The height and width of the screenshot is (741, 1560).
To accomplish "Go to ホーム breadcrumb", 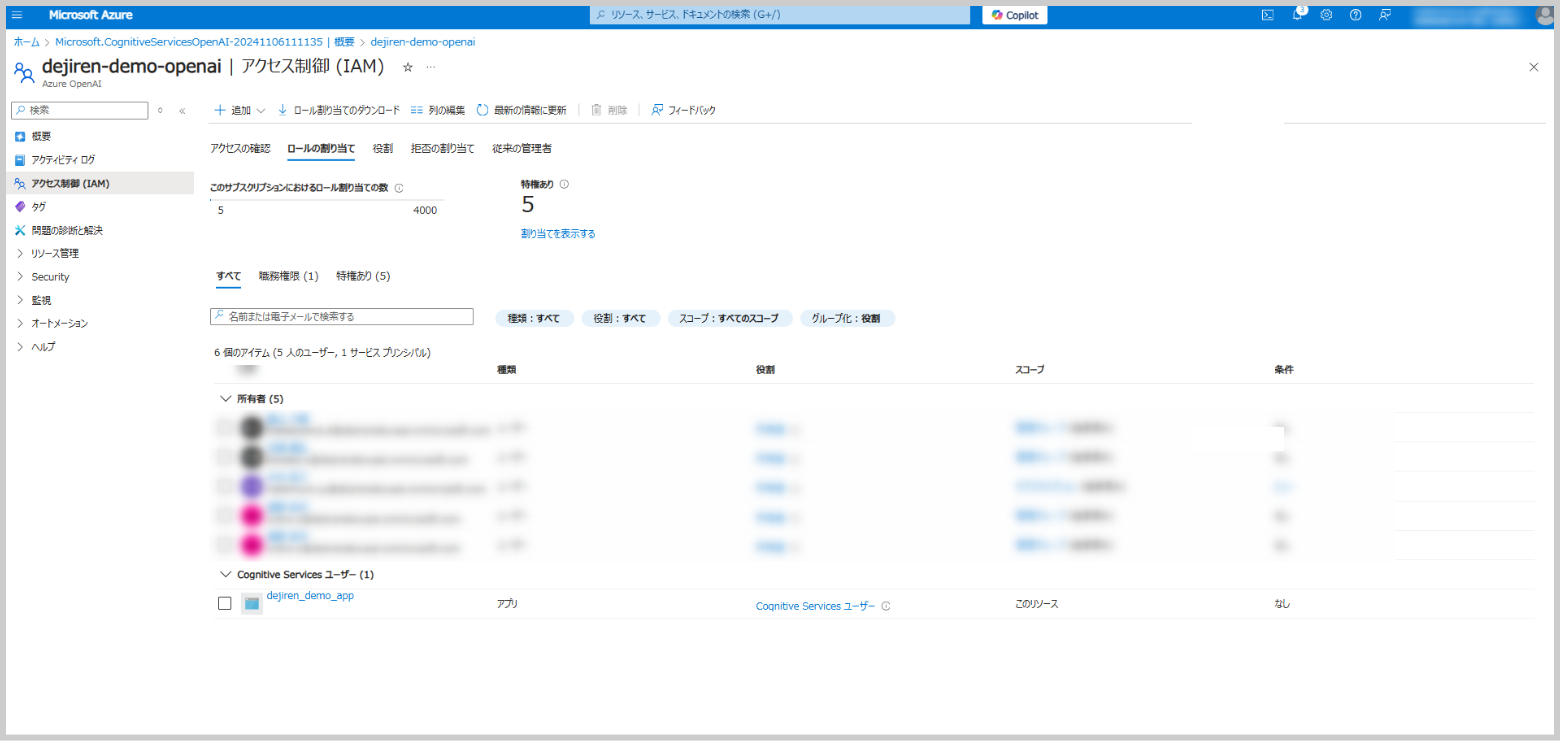I will pyautogui.click(x=27, y=42).
